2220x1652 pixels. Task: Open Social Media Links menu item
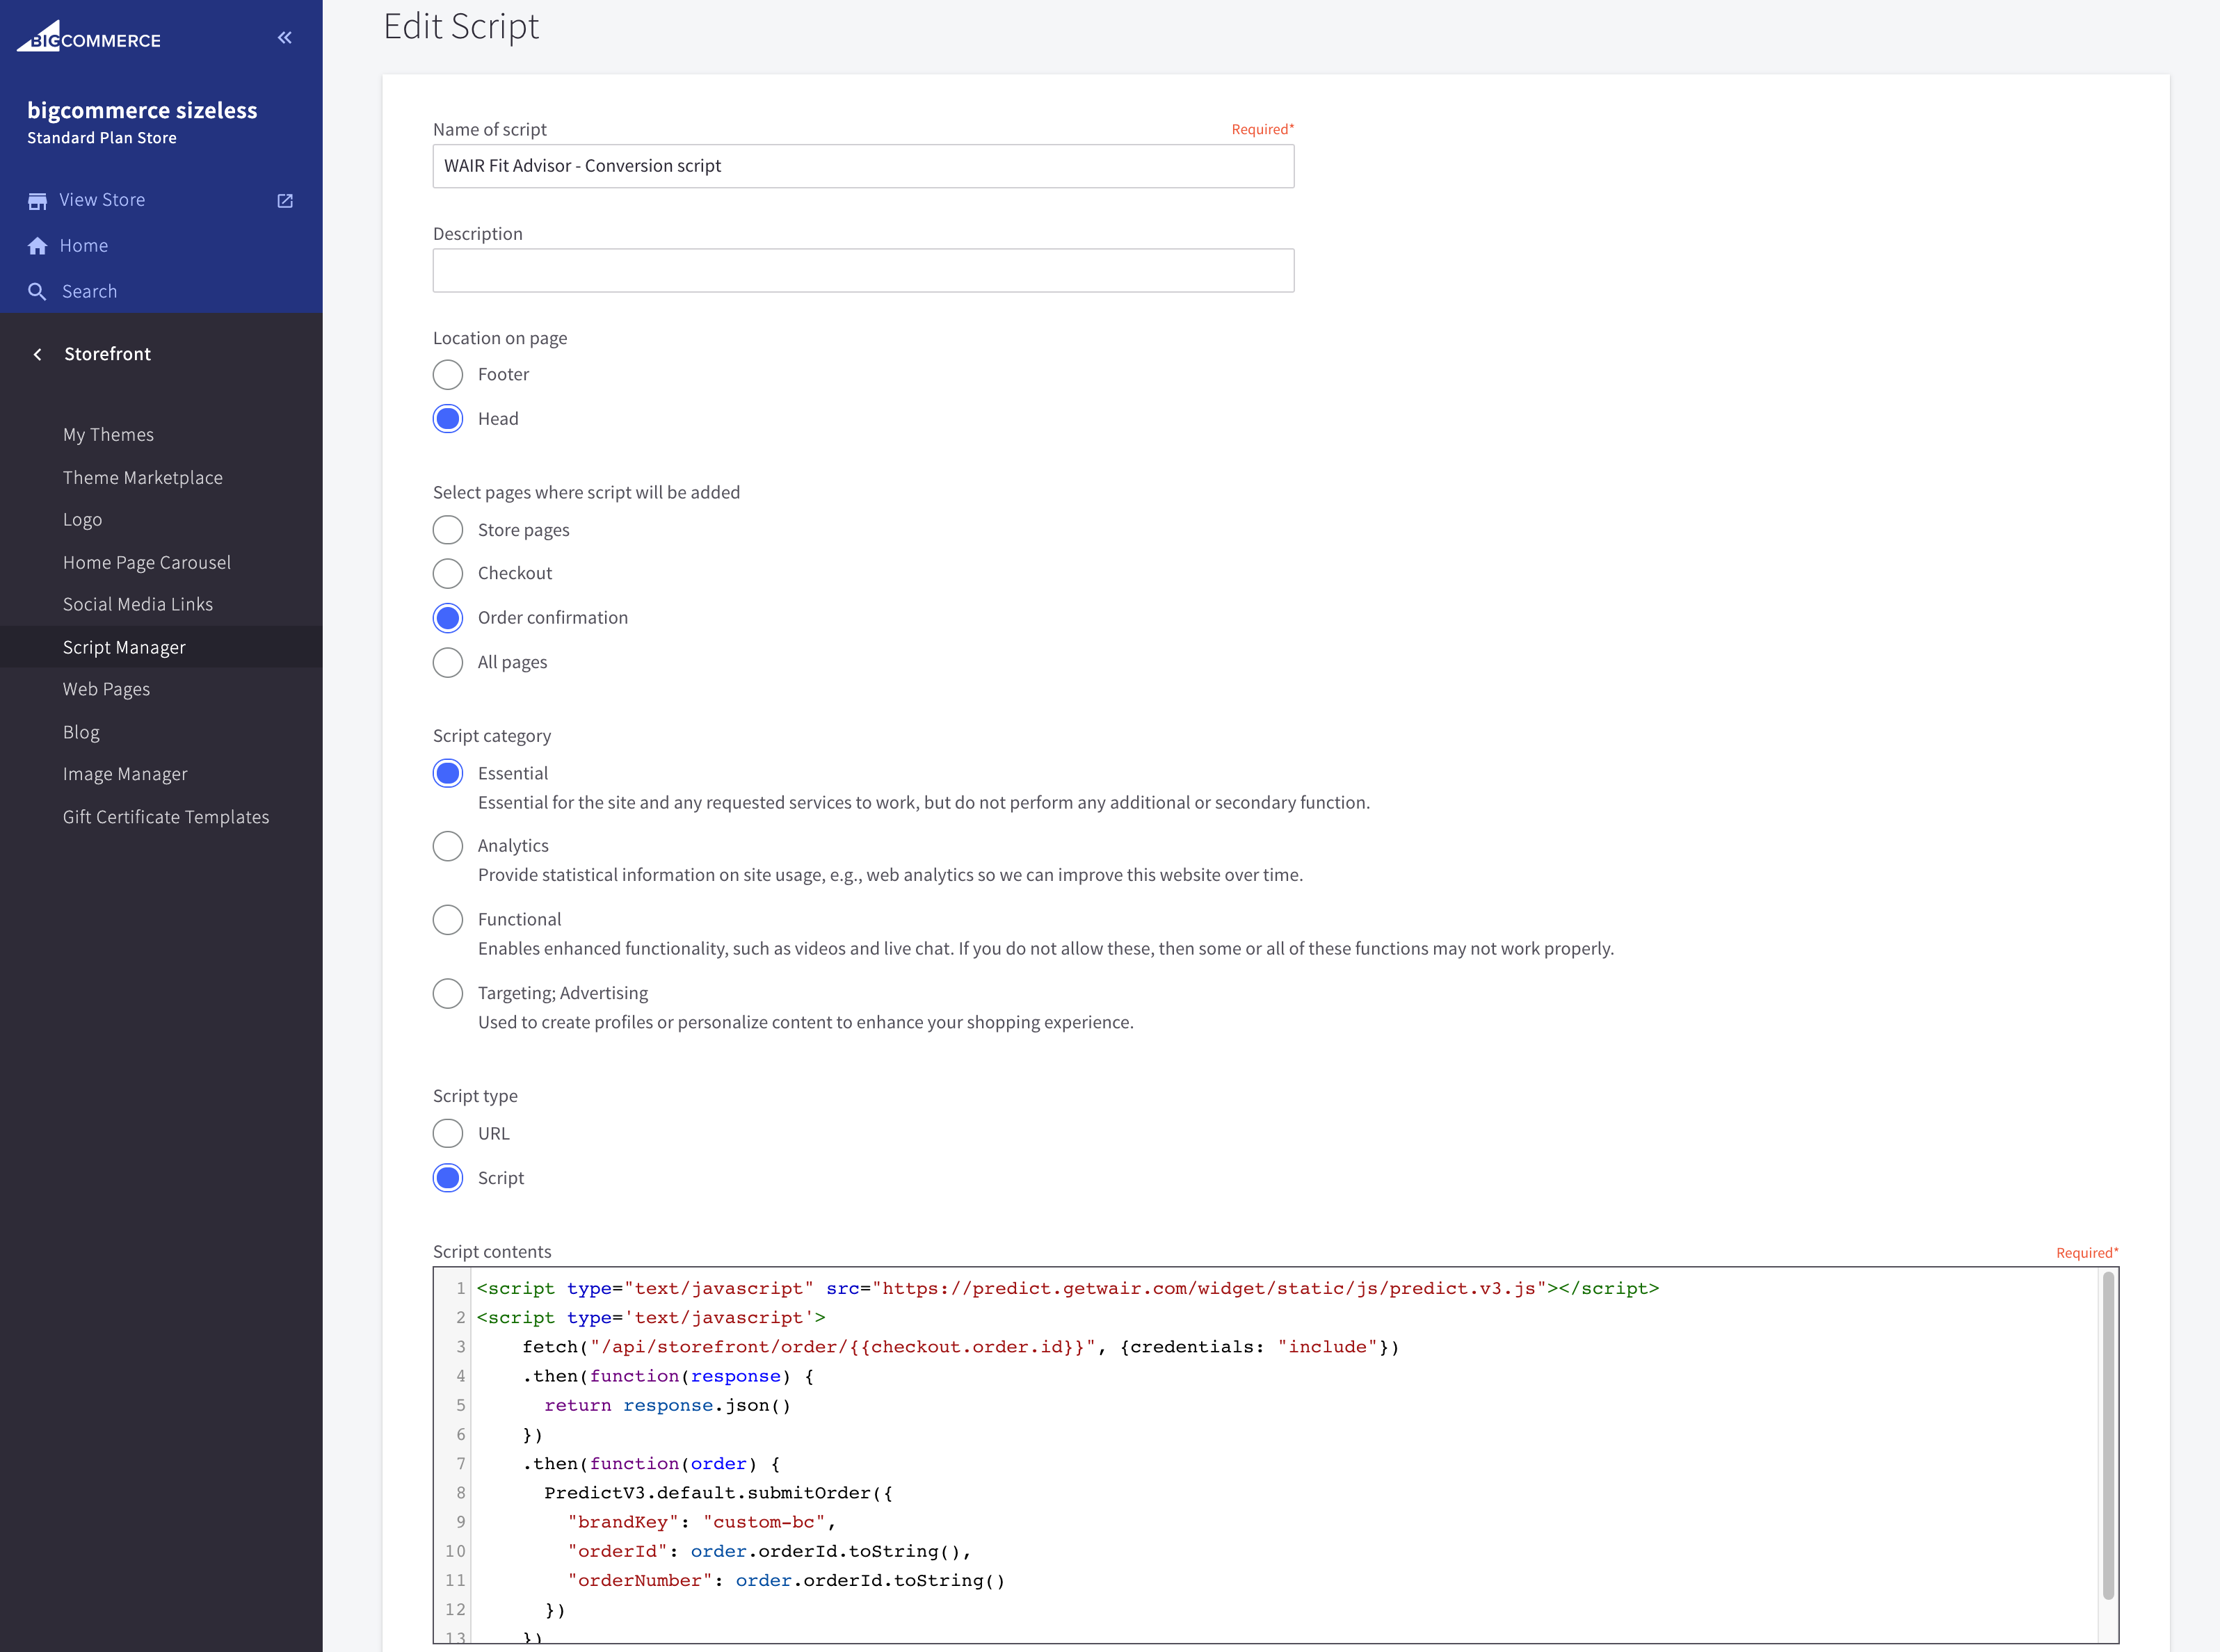coord(138,605)
